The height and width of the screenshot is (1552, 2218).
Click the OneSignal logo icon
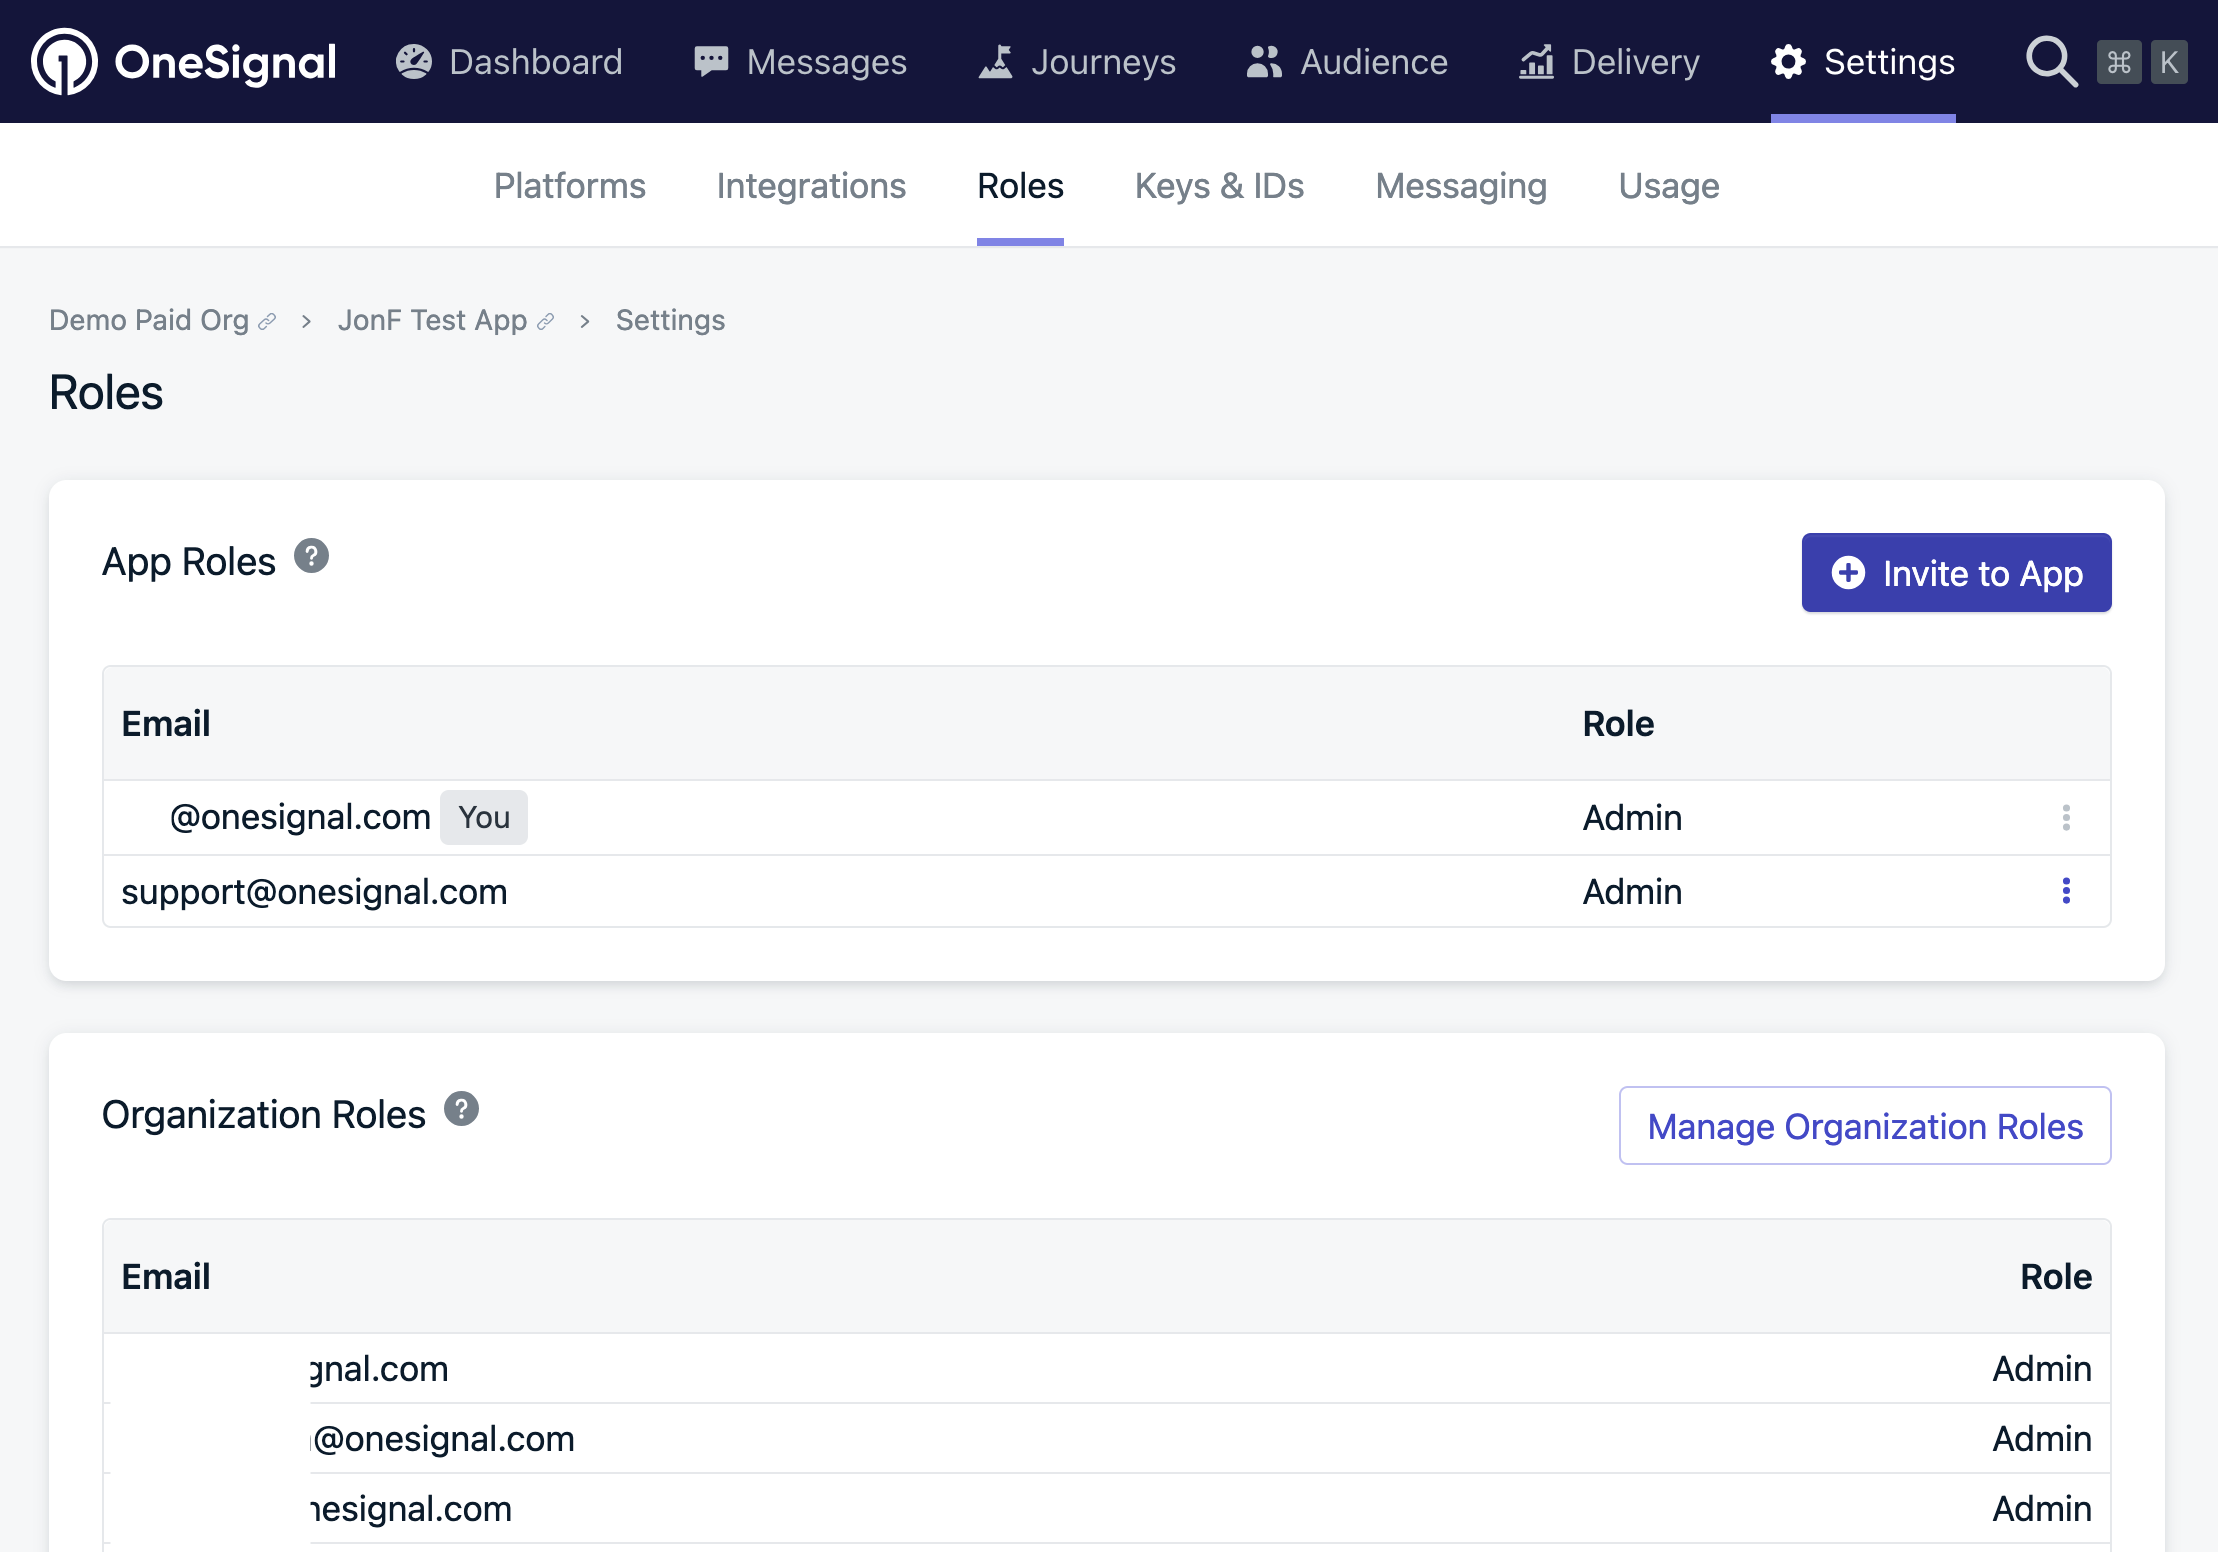(x=64, y=62)
